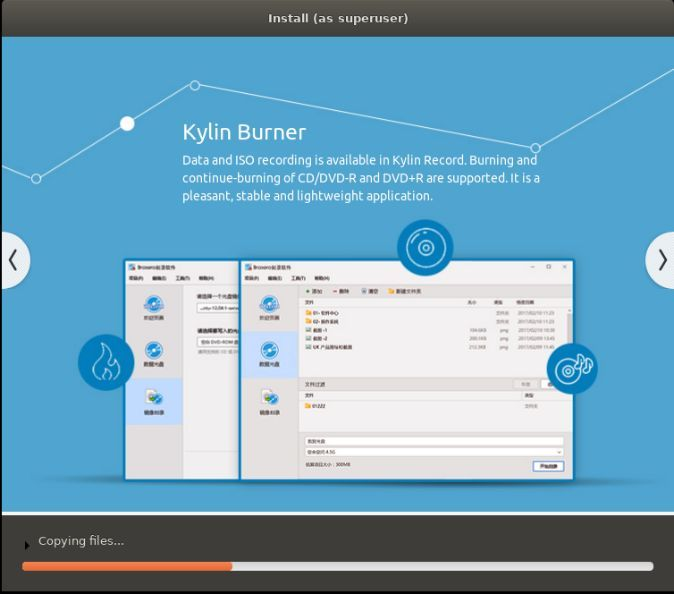Click the orange installation progress bar
Image resolution: width=674 pixels, height=594 pixels.
click(337, 566)
